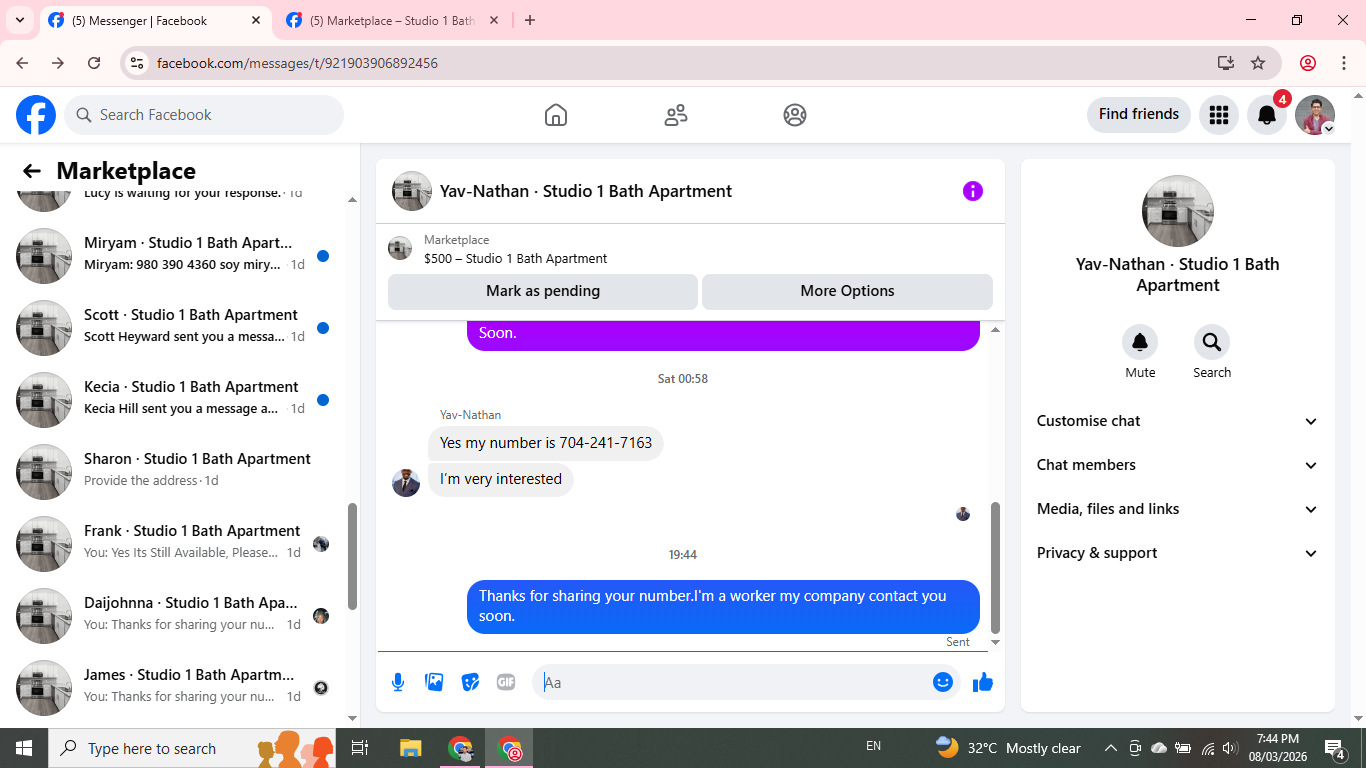The height and width of the screenshot is (768, 1366).
Task: Reload the page in Chrome
Action: [94, 63]
